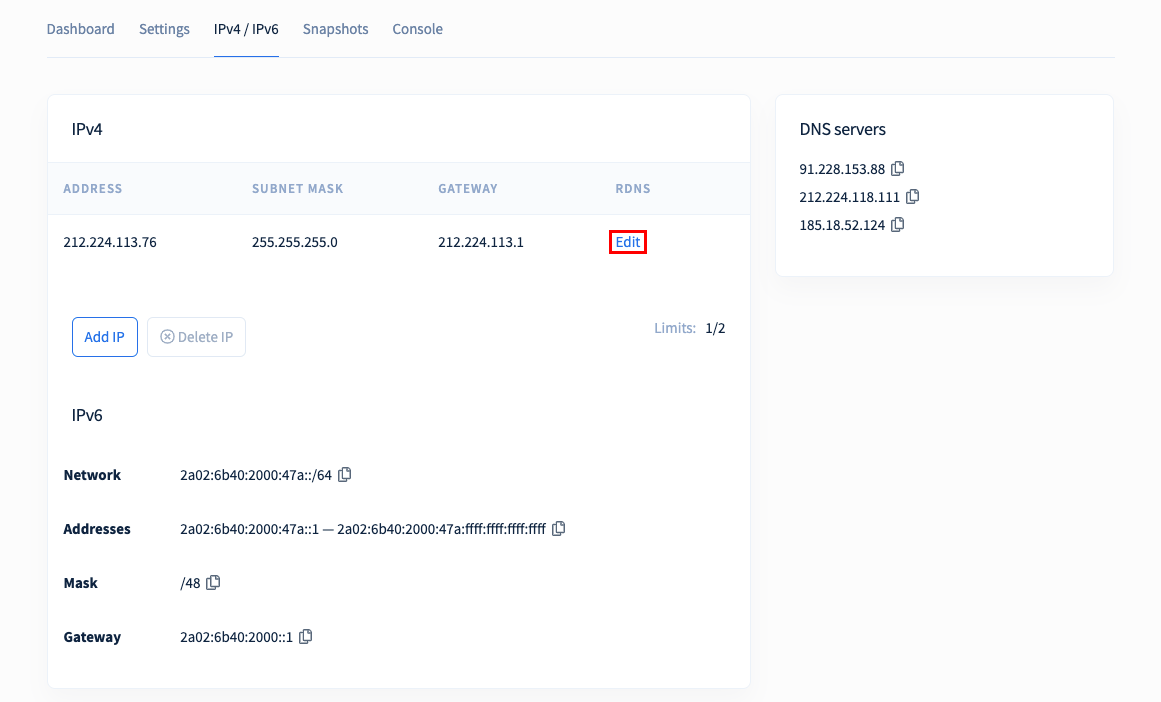
Task: Open the Dashboard tab
Action: [x=81, y=29]
